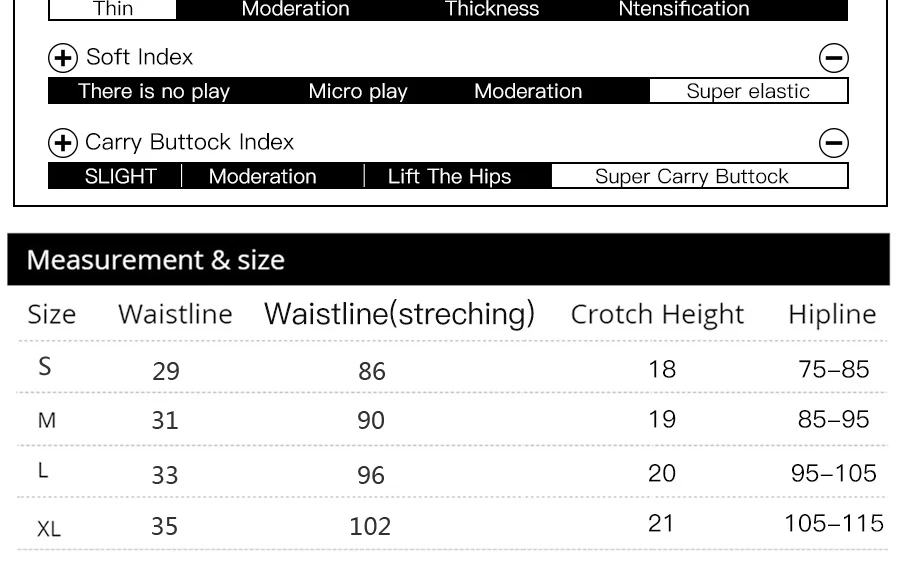Select the Thin thickness option

[112, 9]
